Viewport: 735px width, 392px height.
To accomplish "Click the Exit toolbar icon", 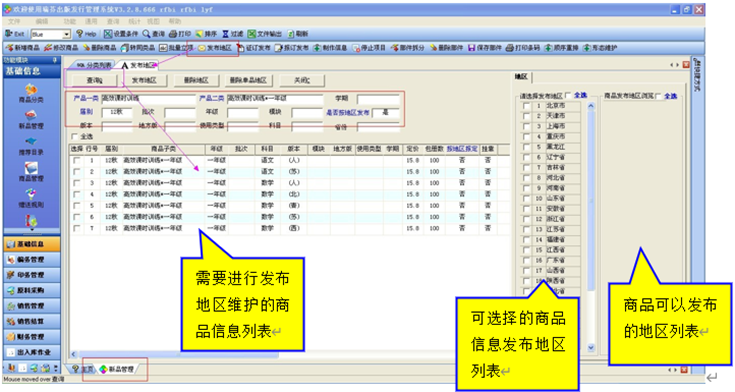I will point(15,34).
